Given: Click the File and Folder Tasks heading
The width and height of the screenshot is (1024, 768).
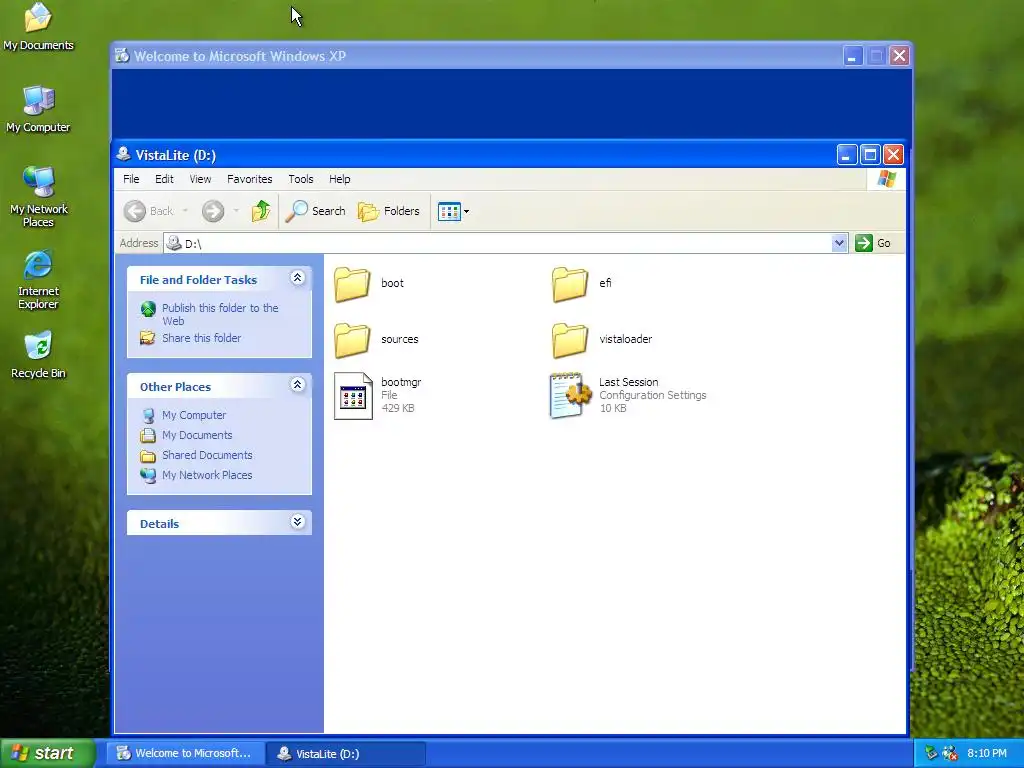Looking at the screenshot, I should (199, 280).
